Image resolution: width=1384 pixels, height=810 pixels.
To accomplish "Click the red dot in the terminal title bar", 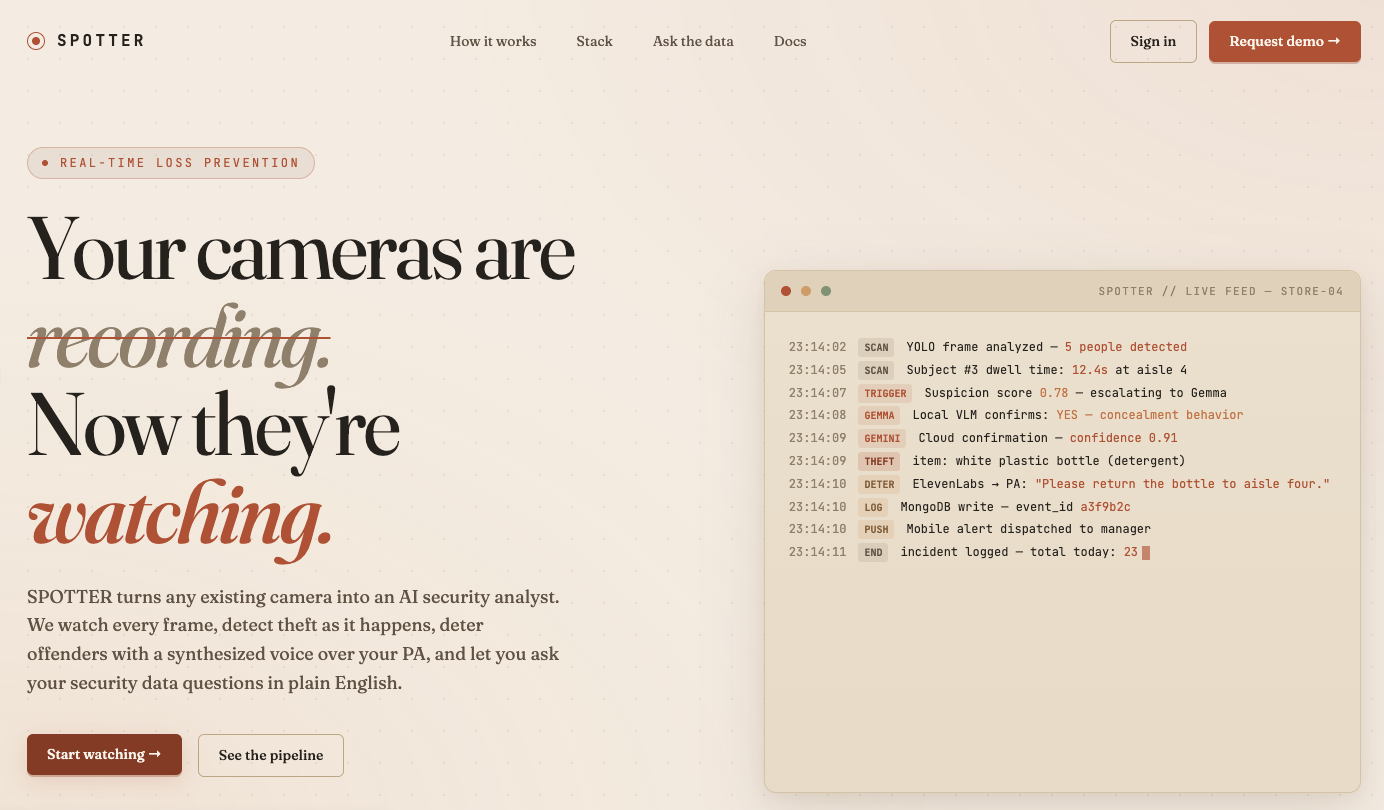I will point(786,291).
